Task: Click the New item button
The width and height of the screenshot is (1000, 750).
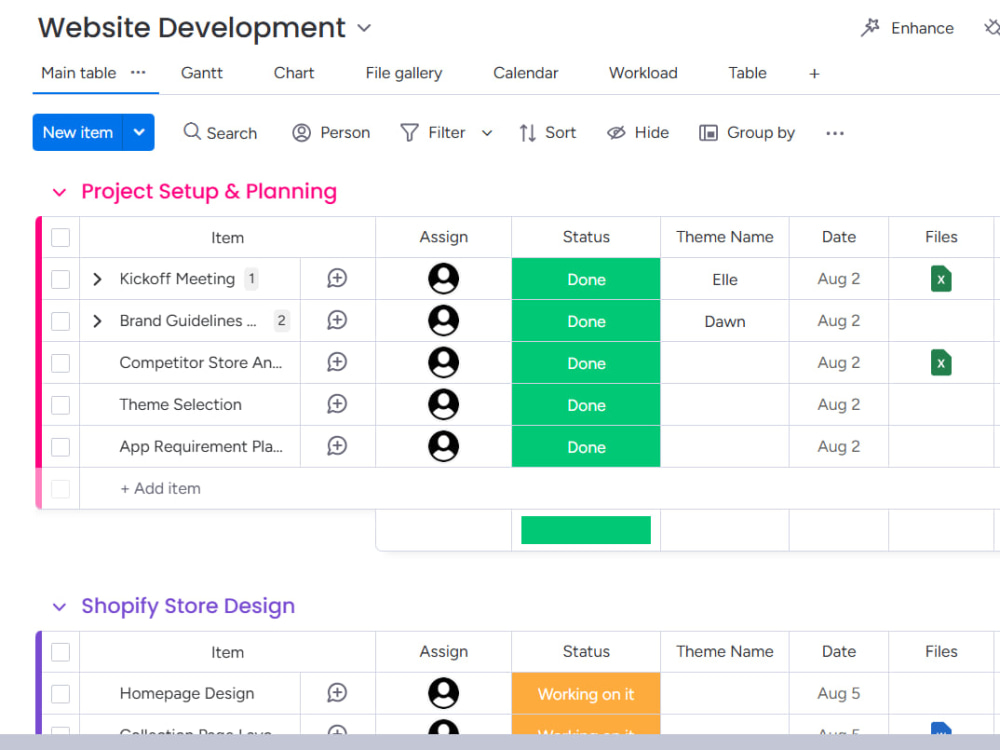Action: 77,132
